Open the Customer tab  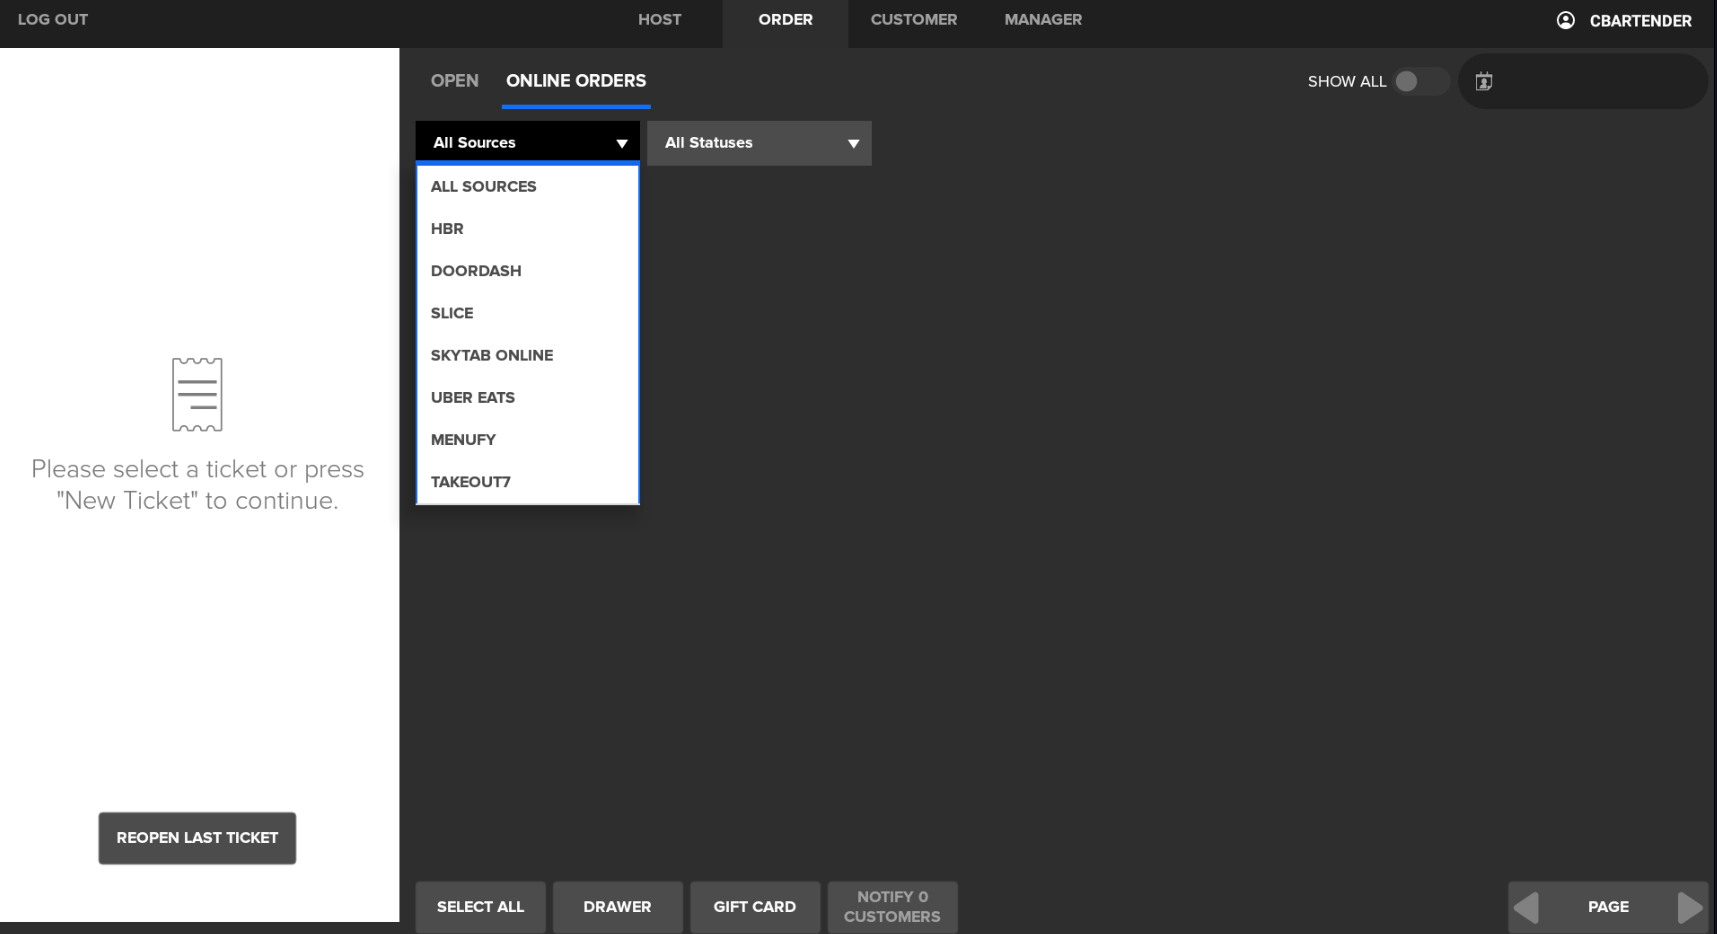(913, 20)
